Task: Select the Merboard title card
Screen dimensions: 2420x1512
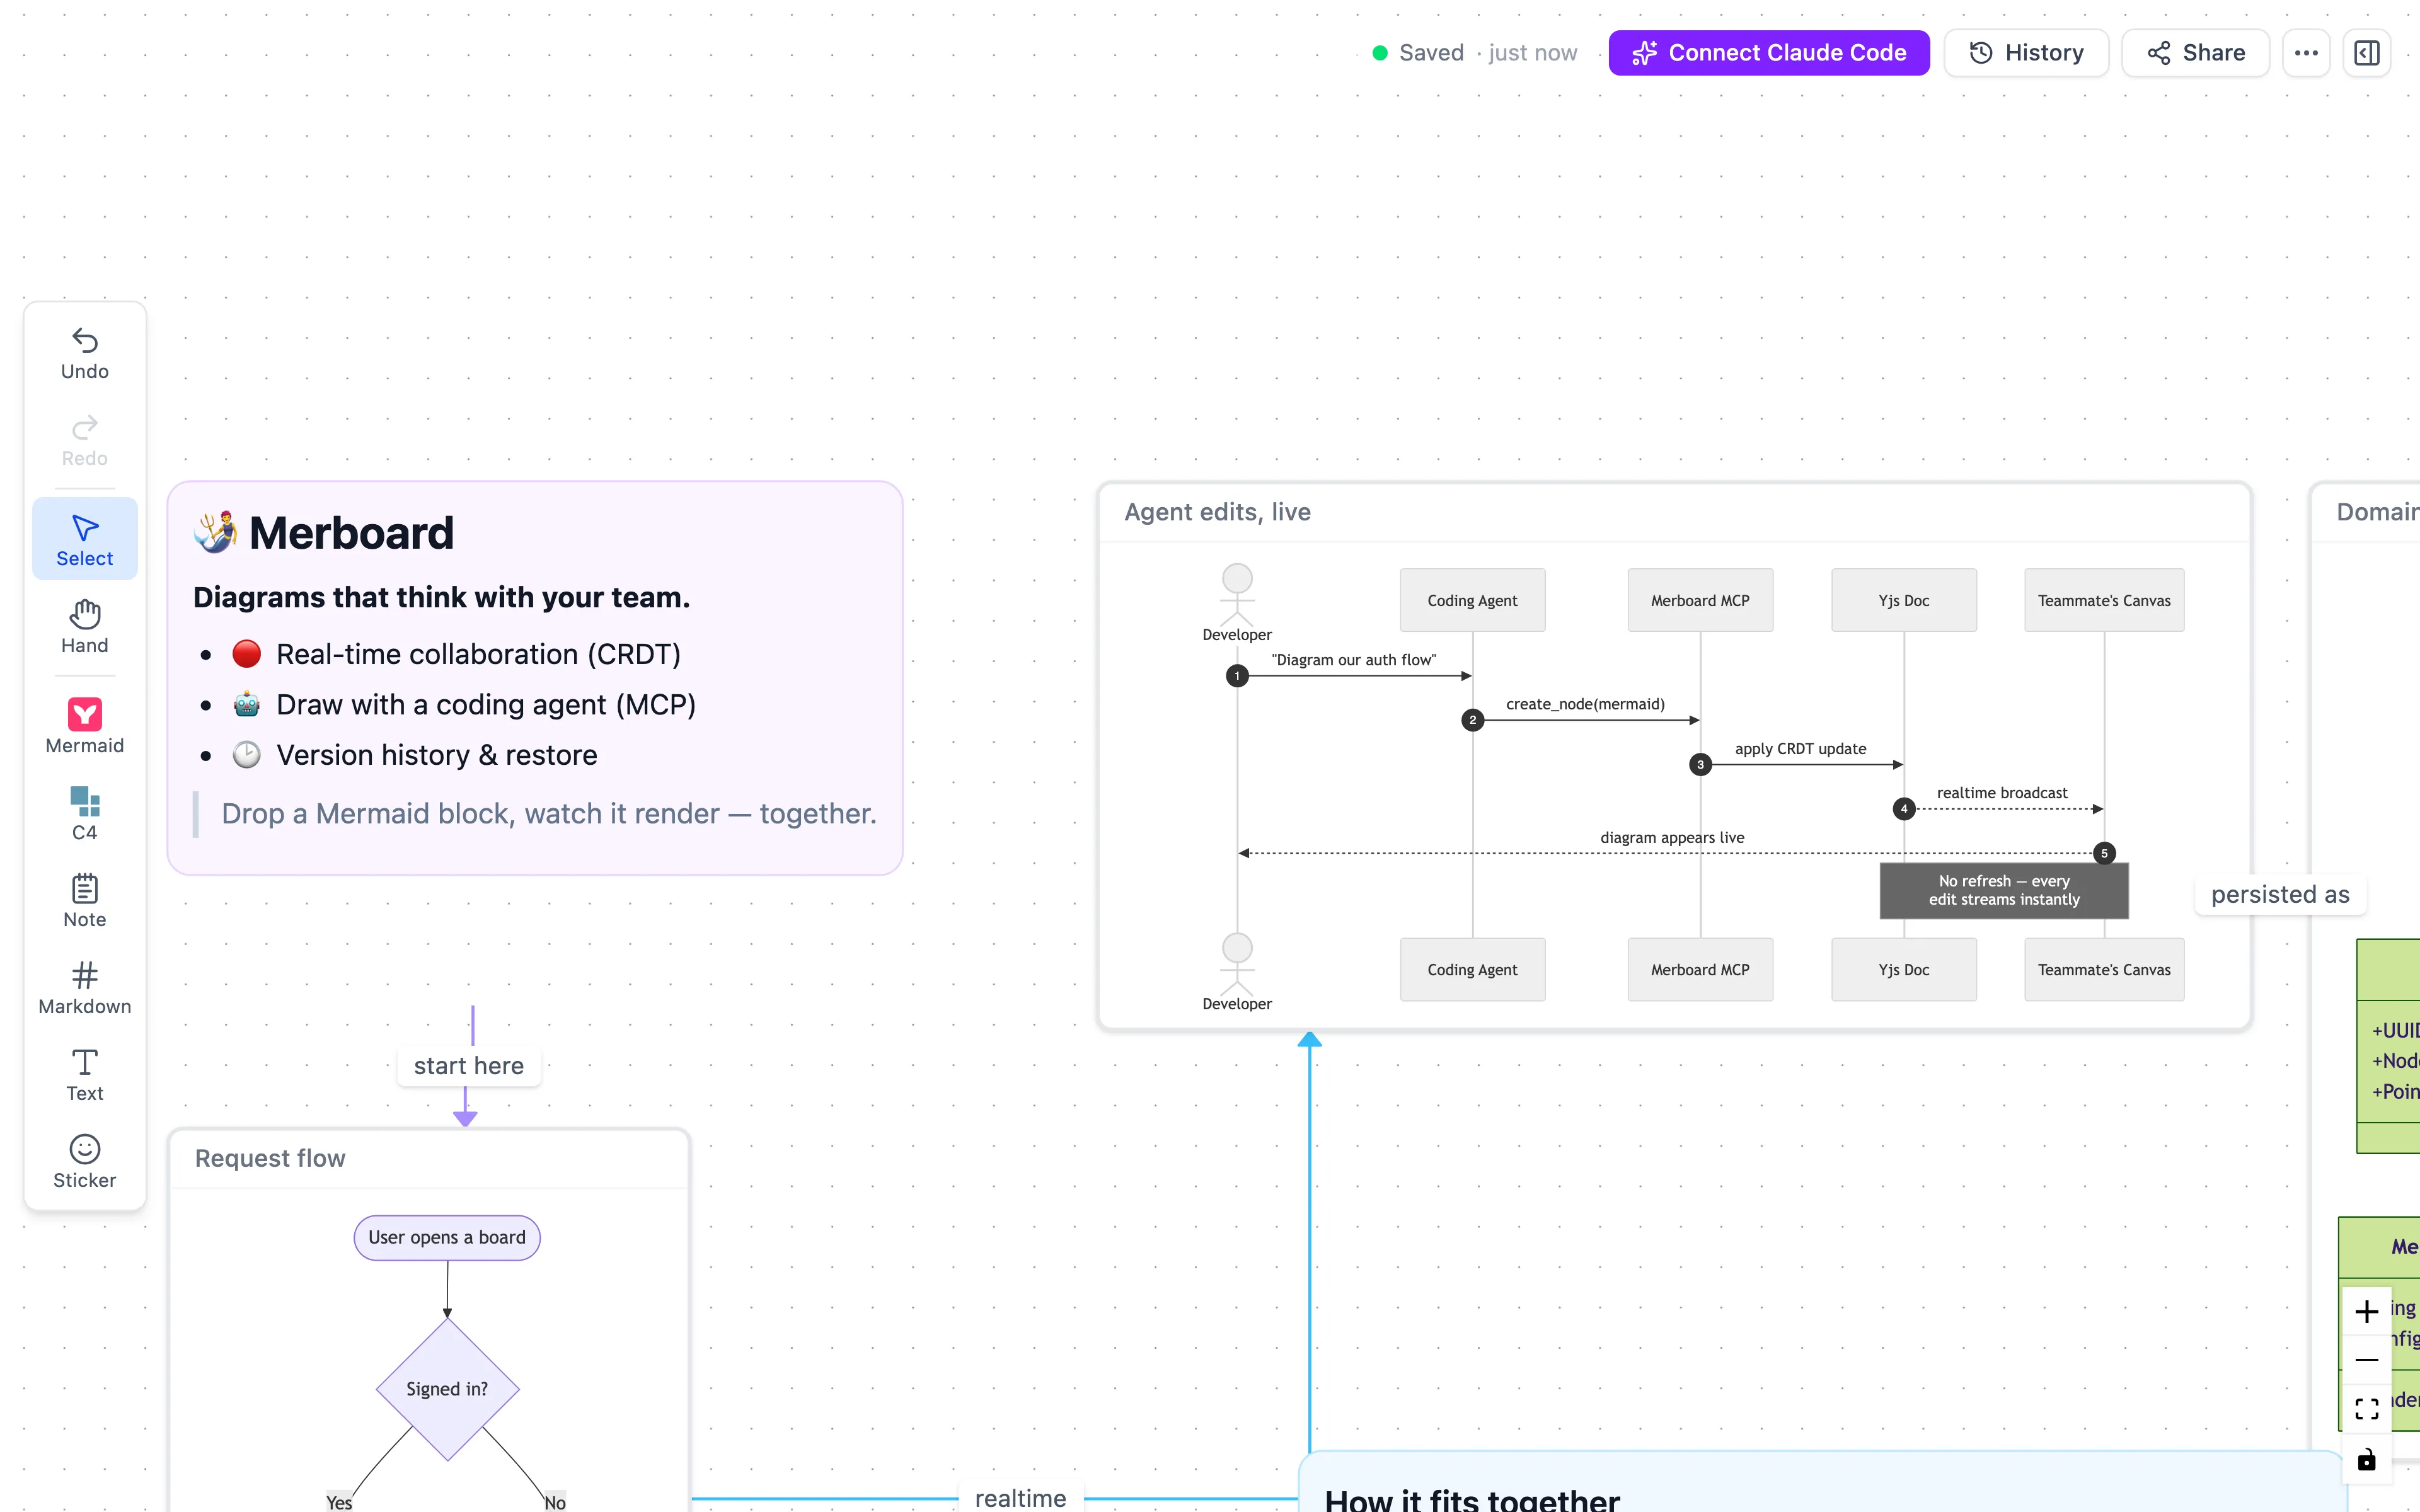Action: (535, 678)
